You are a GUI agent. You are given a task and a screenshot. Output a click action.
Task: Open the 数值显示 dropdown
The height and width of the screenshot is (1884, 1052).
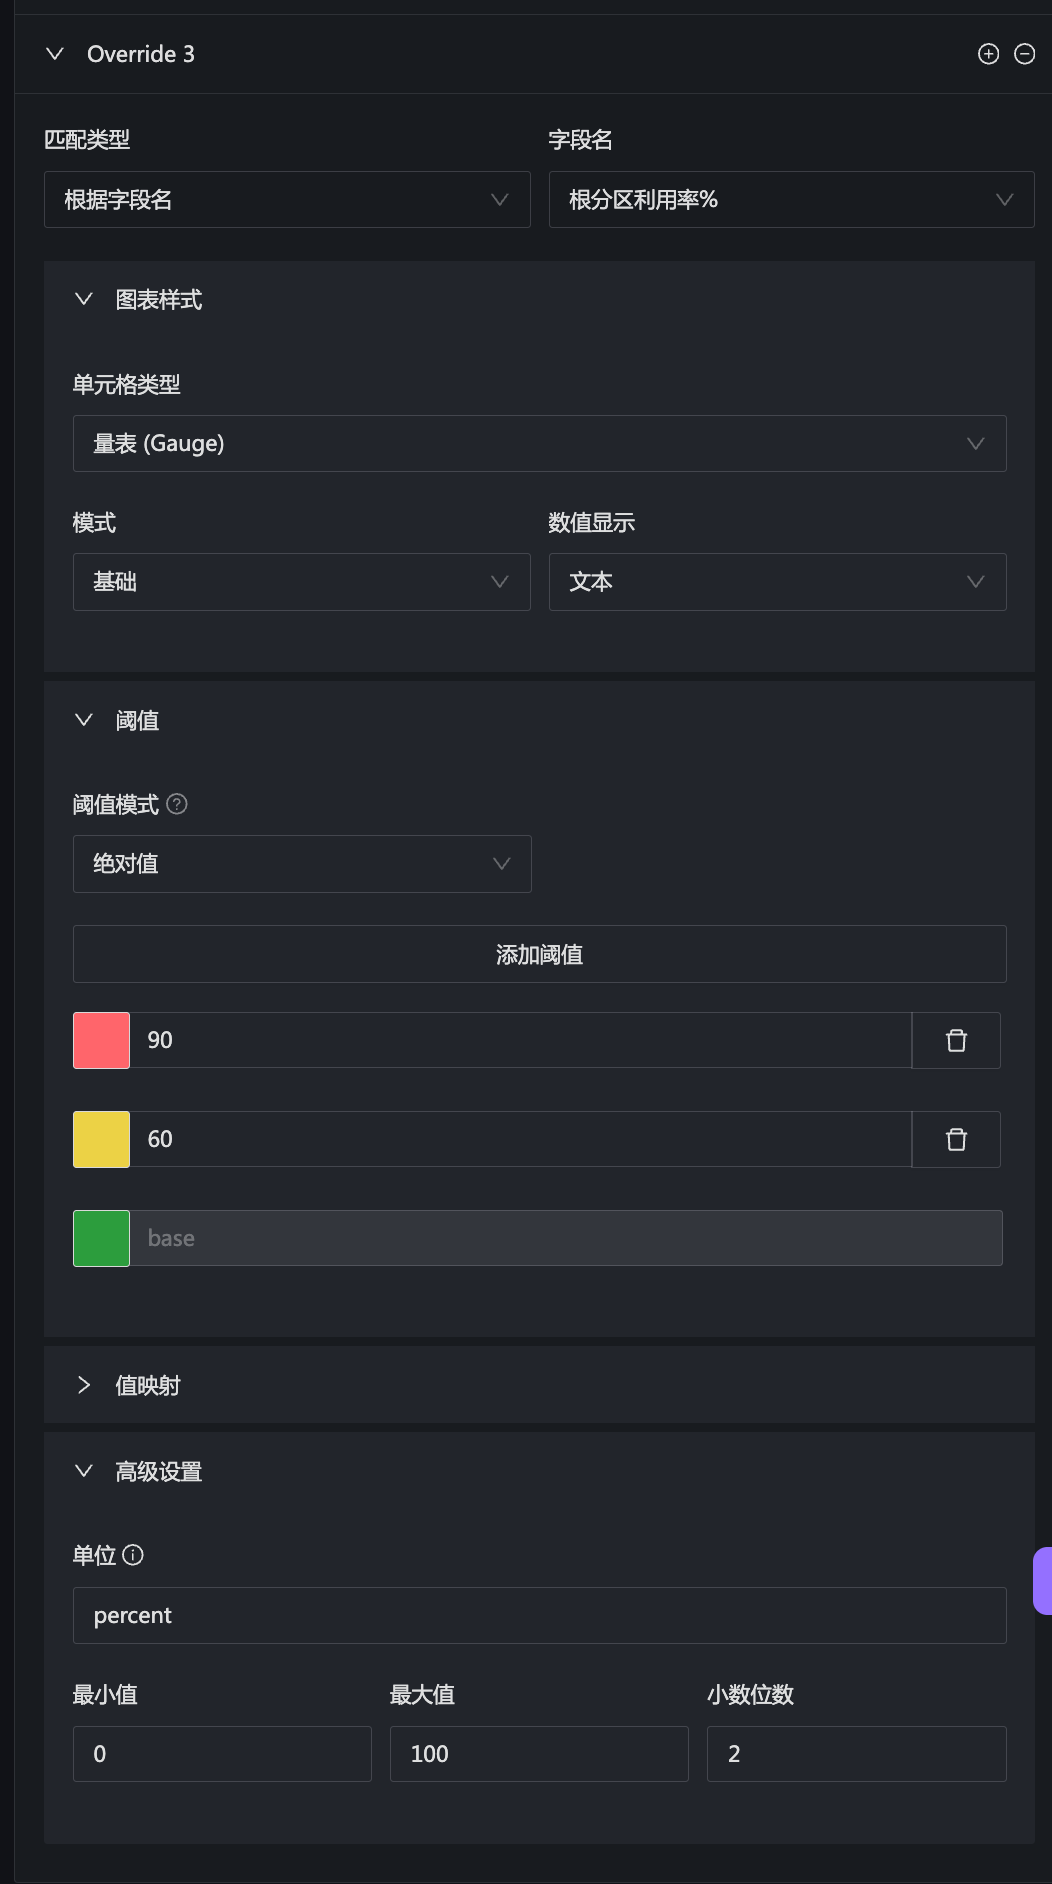777,582
